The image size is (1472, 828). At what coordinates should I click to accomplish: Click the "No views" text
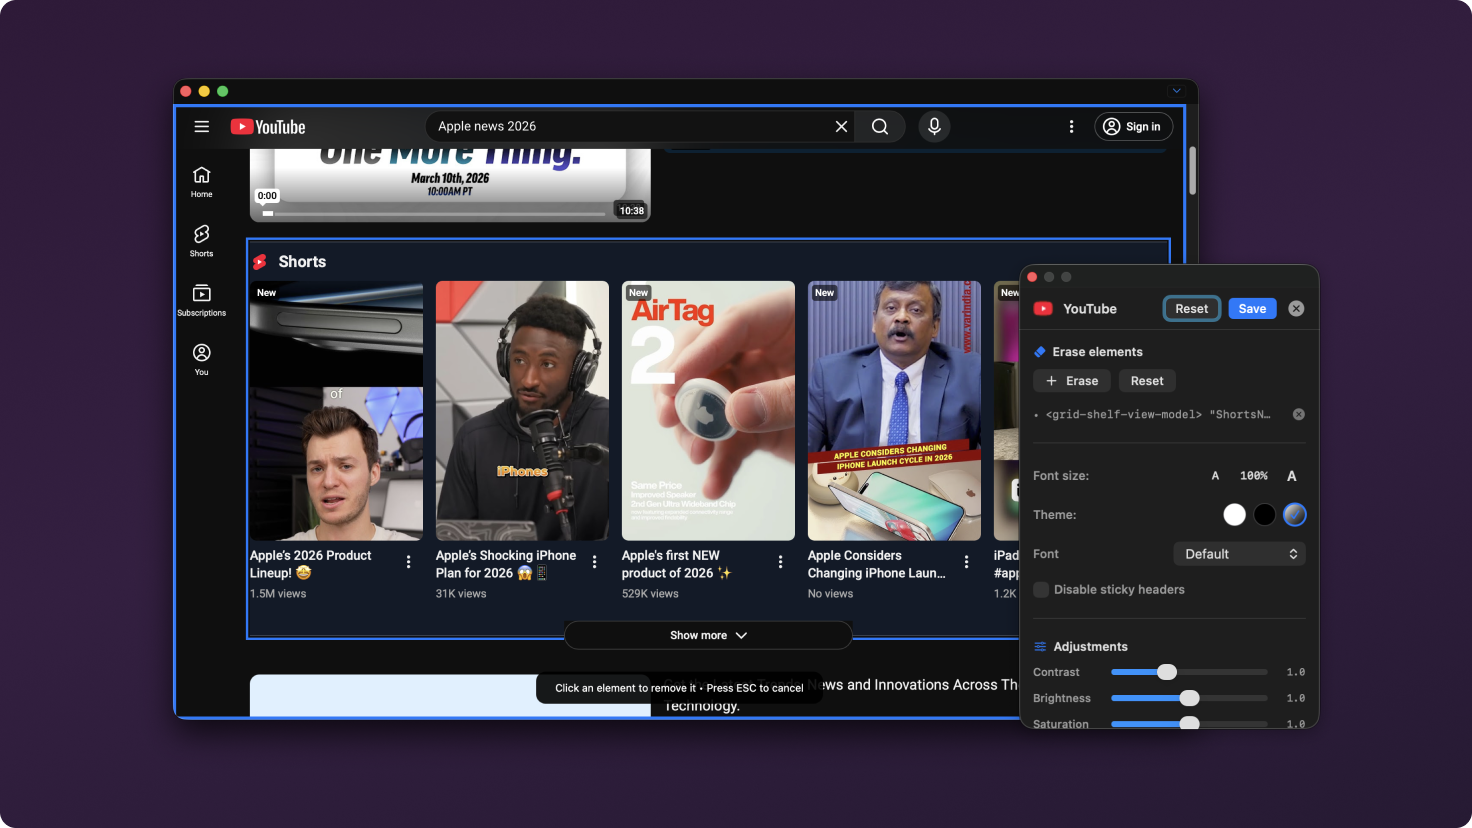click(x=831, y=594)
